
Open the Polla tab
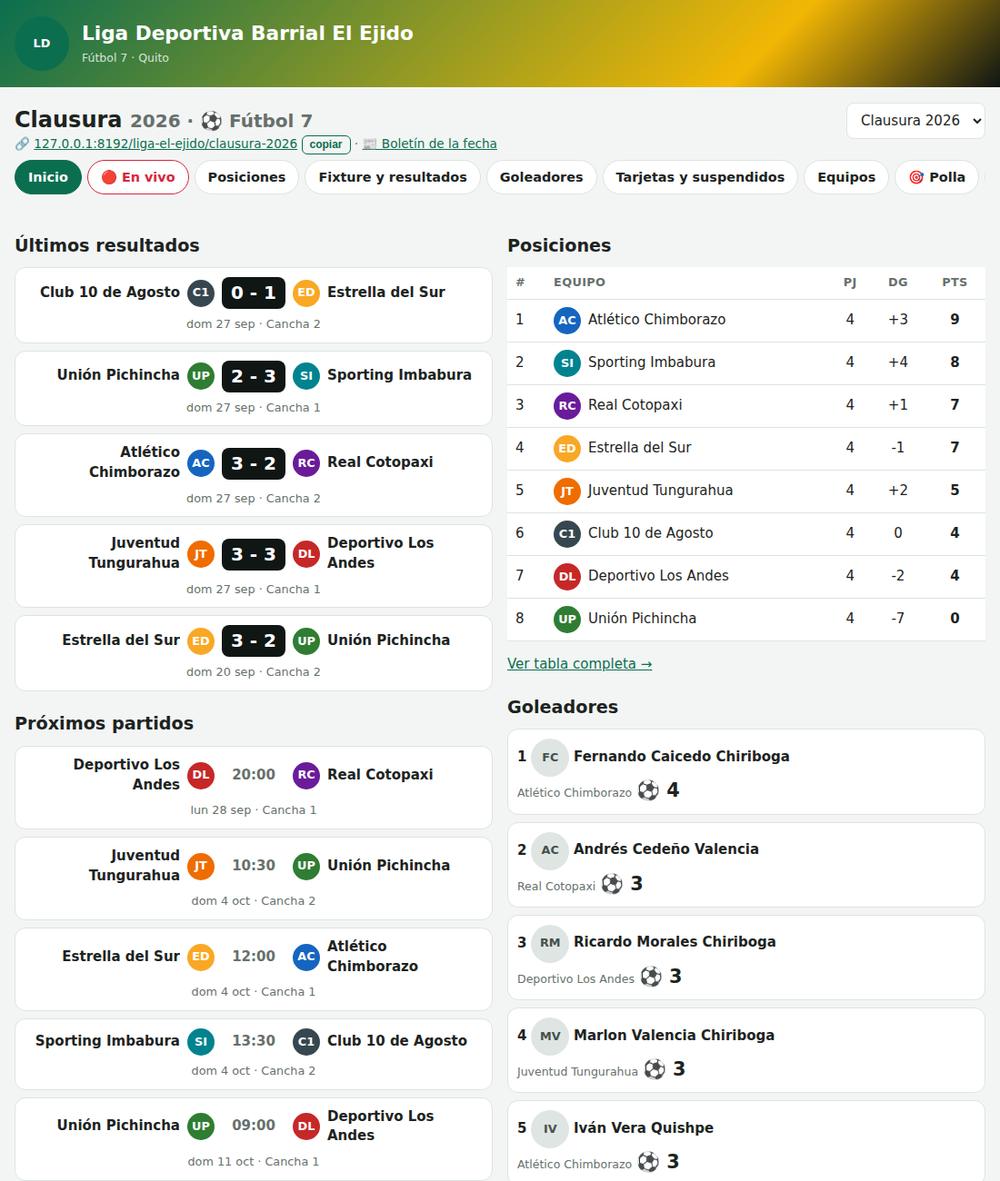(937, 177)
